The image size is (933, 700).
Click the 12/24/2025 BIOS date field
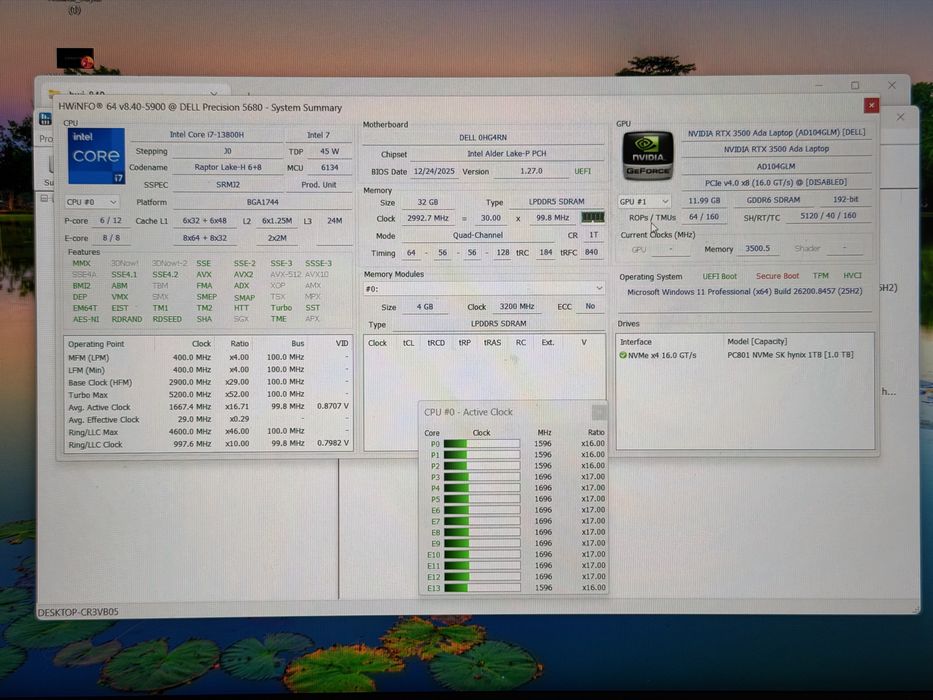pos(434,171)
